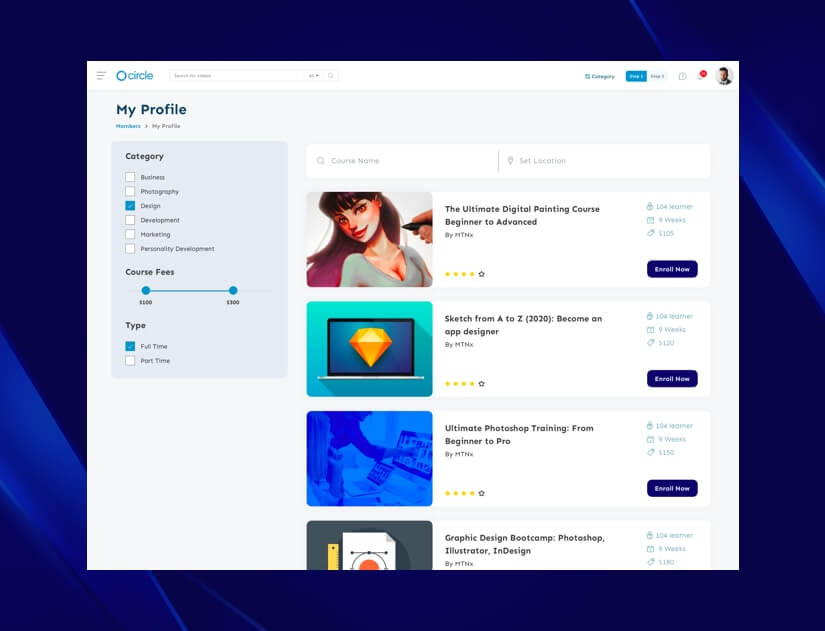Open the 'All' search scope dropdown
This screenshot has height=631, width=825.
tap(313, 75)
